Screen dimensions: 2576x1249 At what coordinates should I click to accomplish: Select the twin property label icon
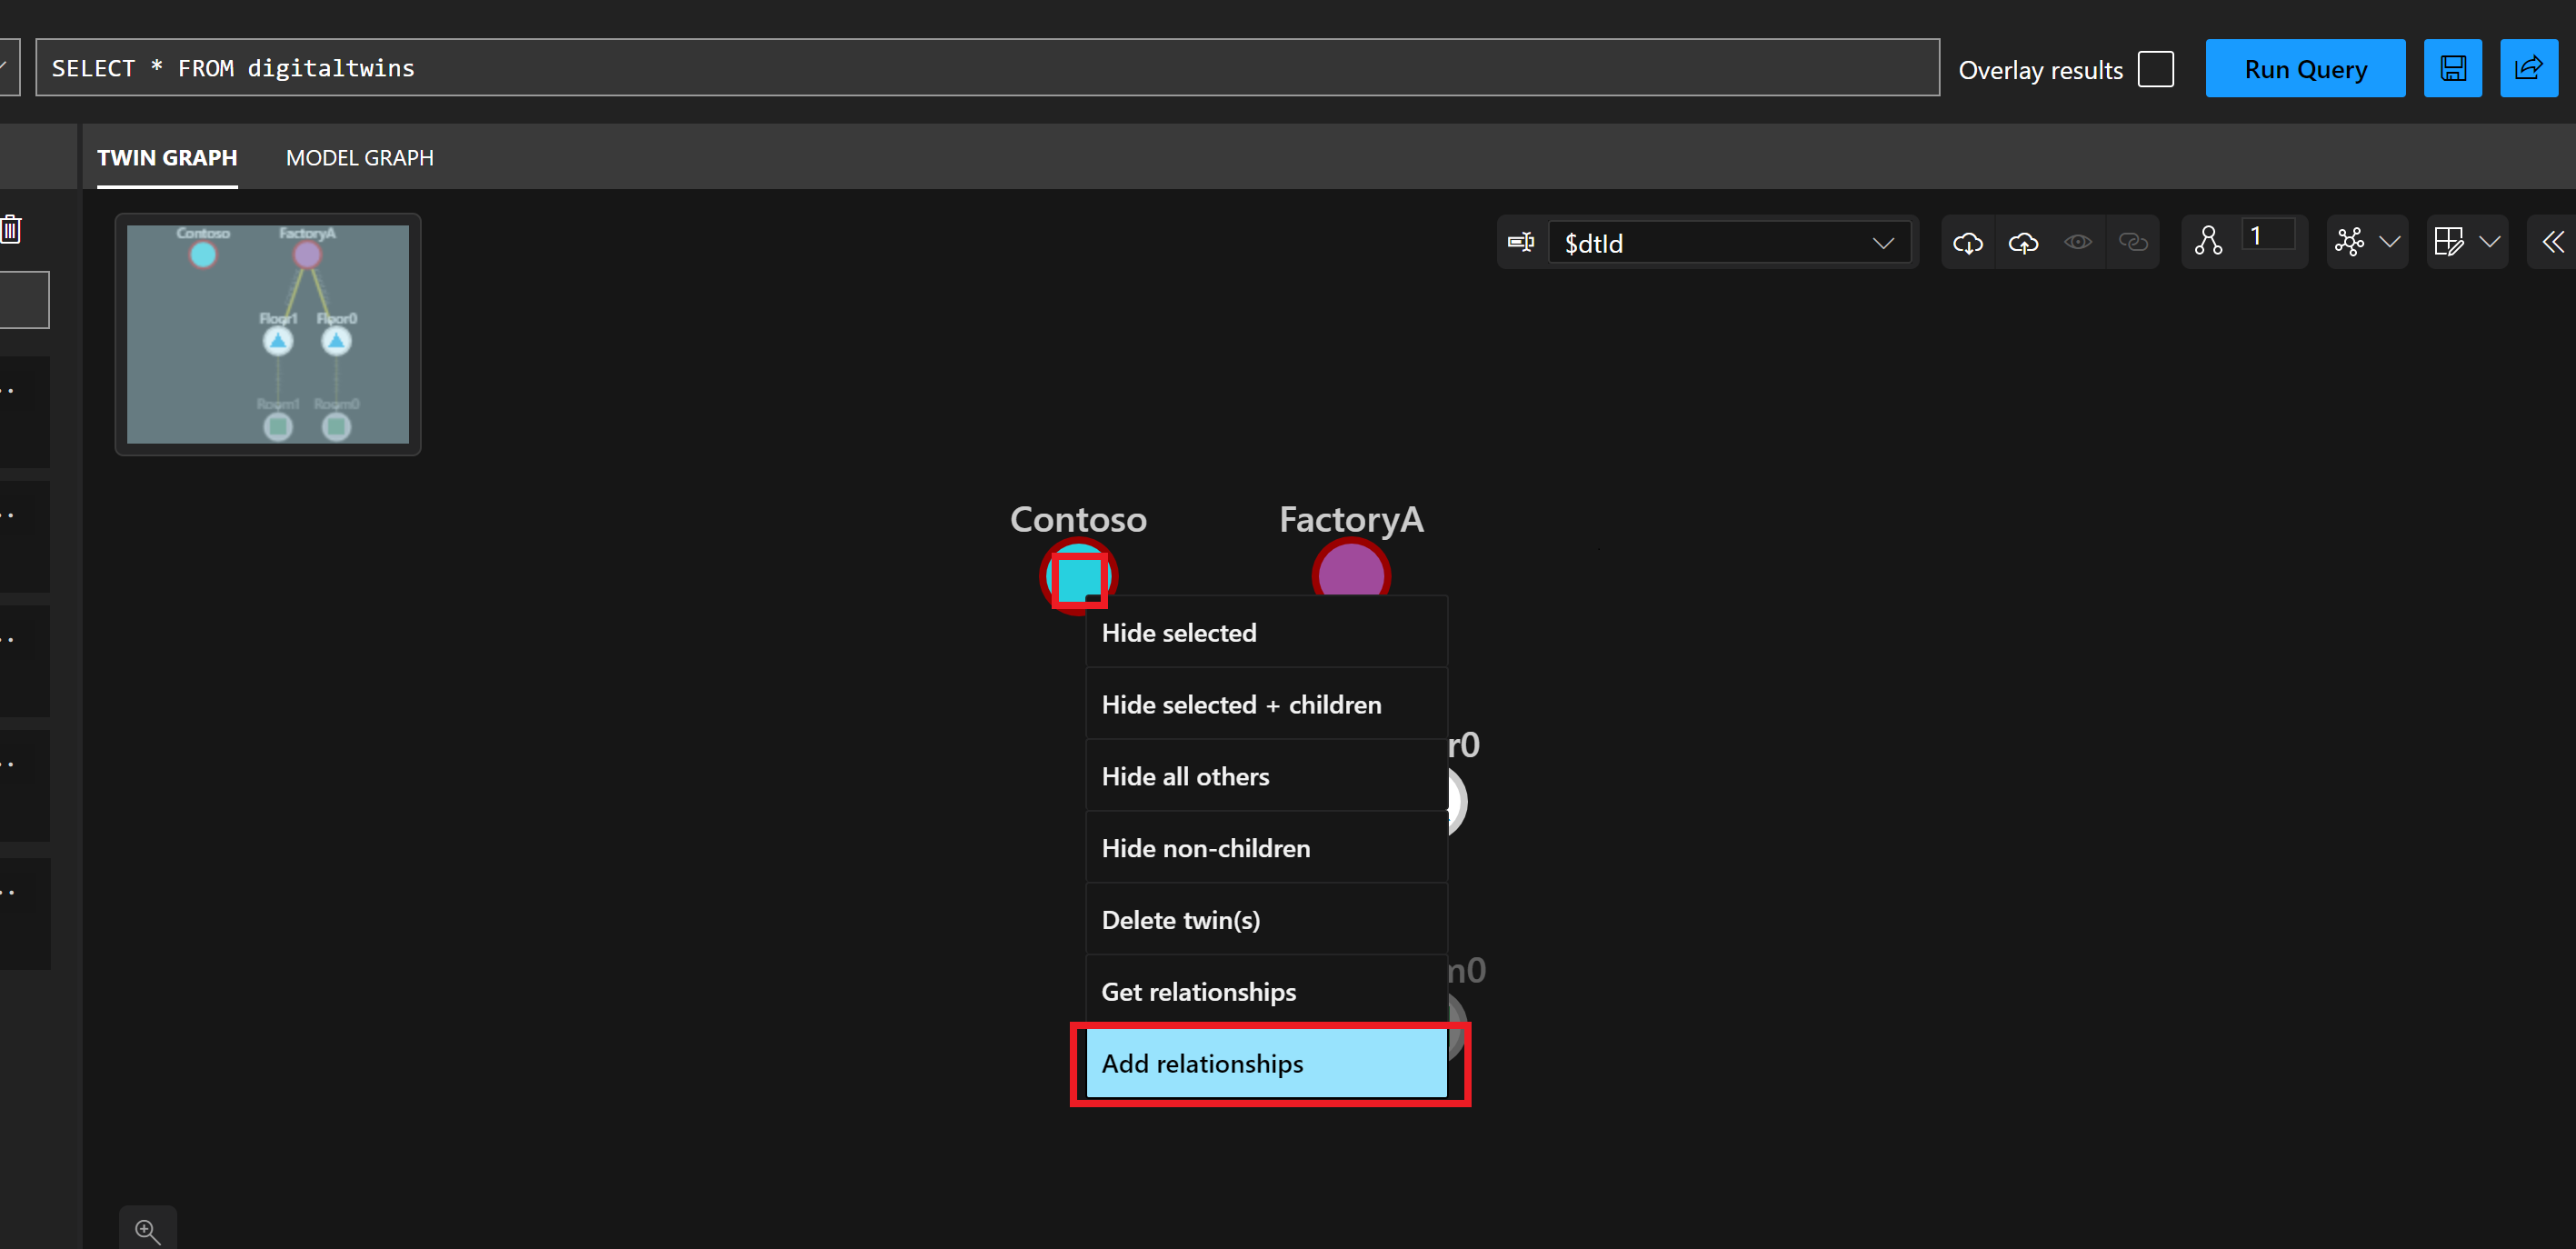(1521, 242)
